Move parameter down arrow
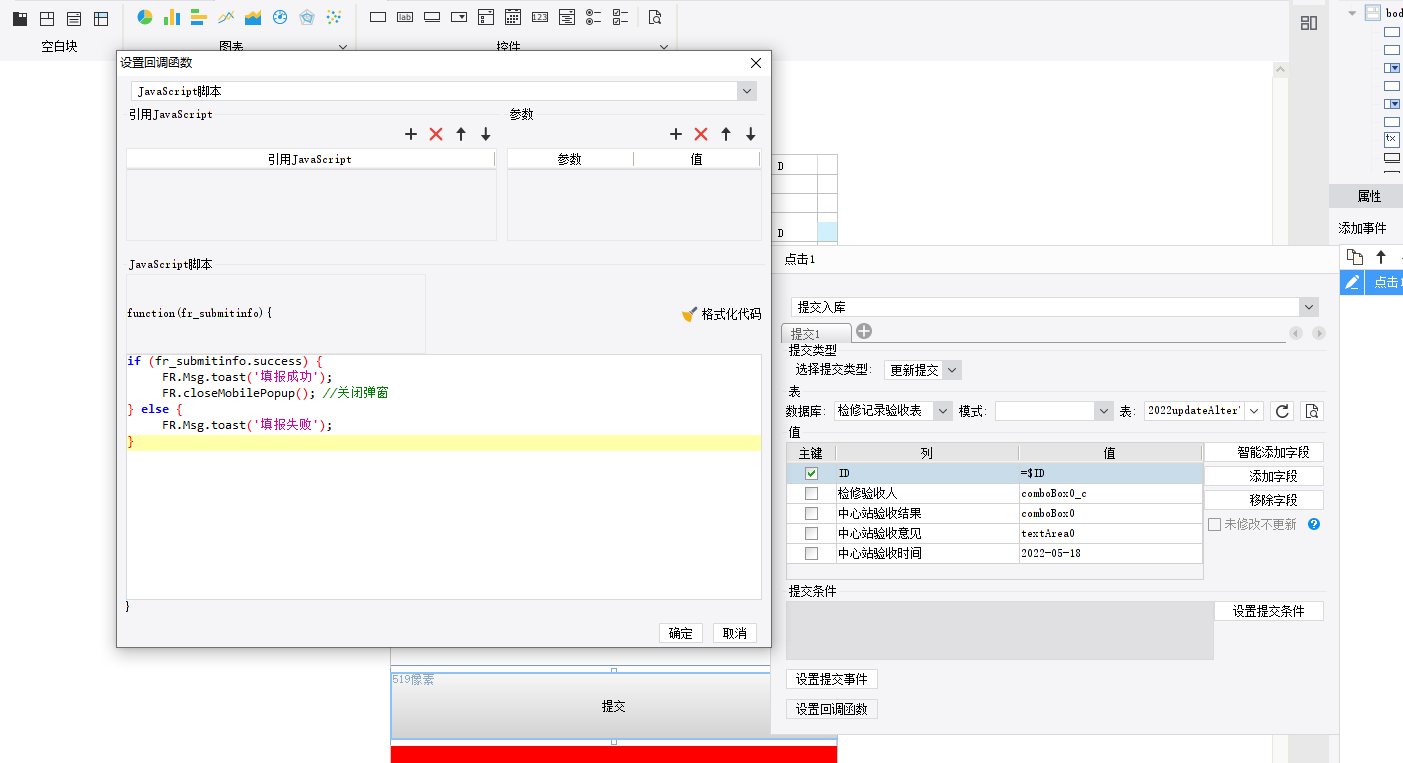1403x763 pixels. (751, 134)
